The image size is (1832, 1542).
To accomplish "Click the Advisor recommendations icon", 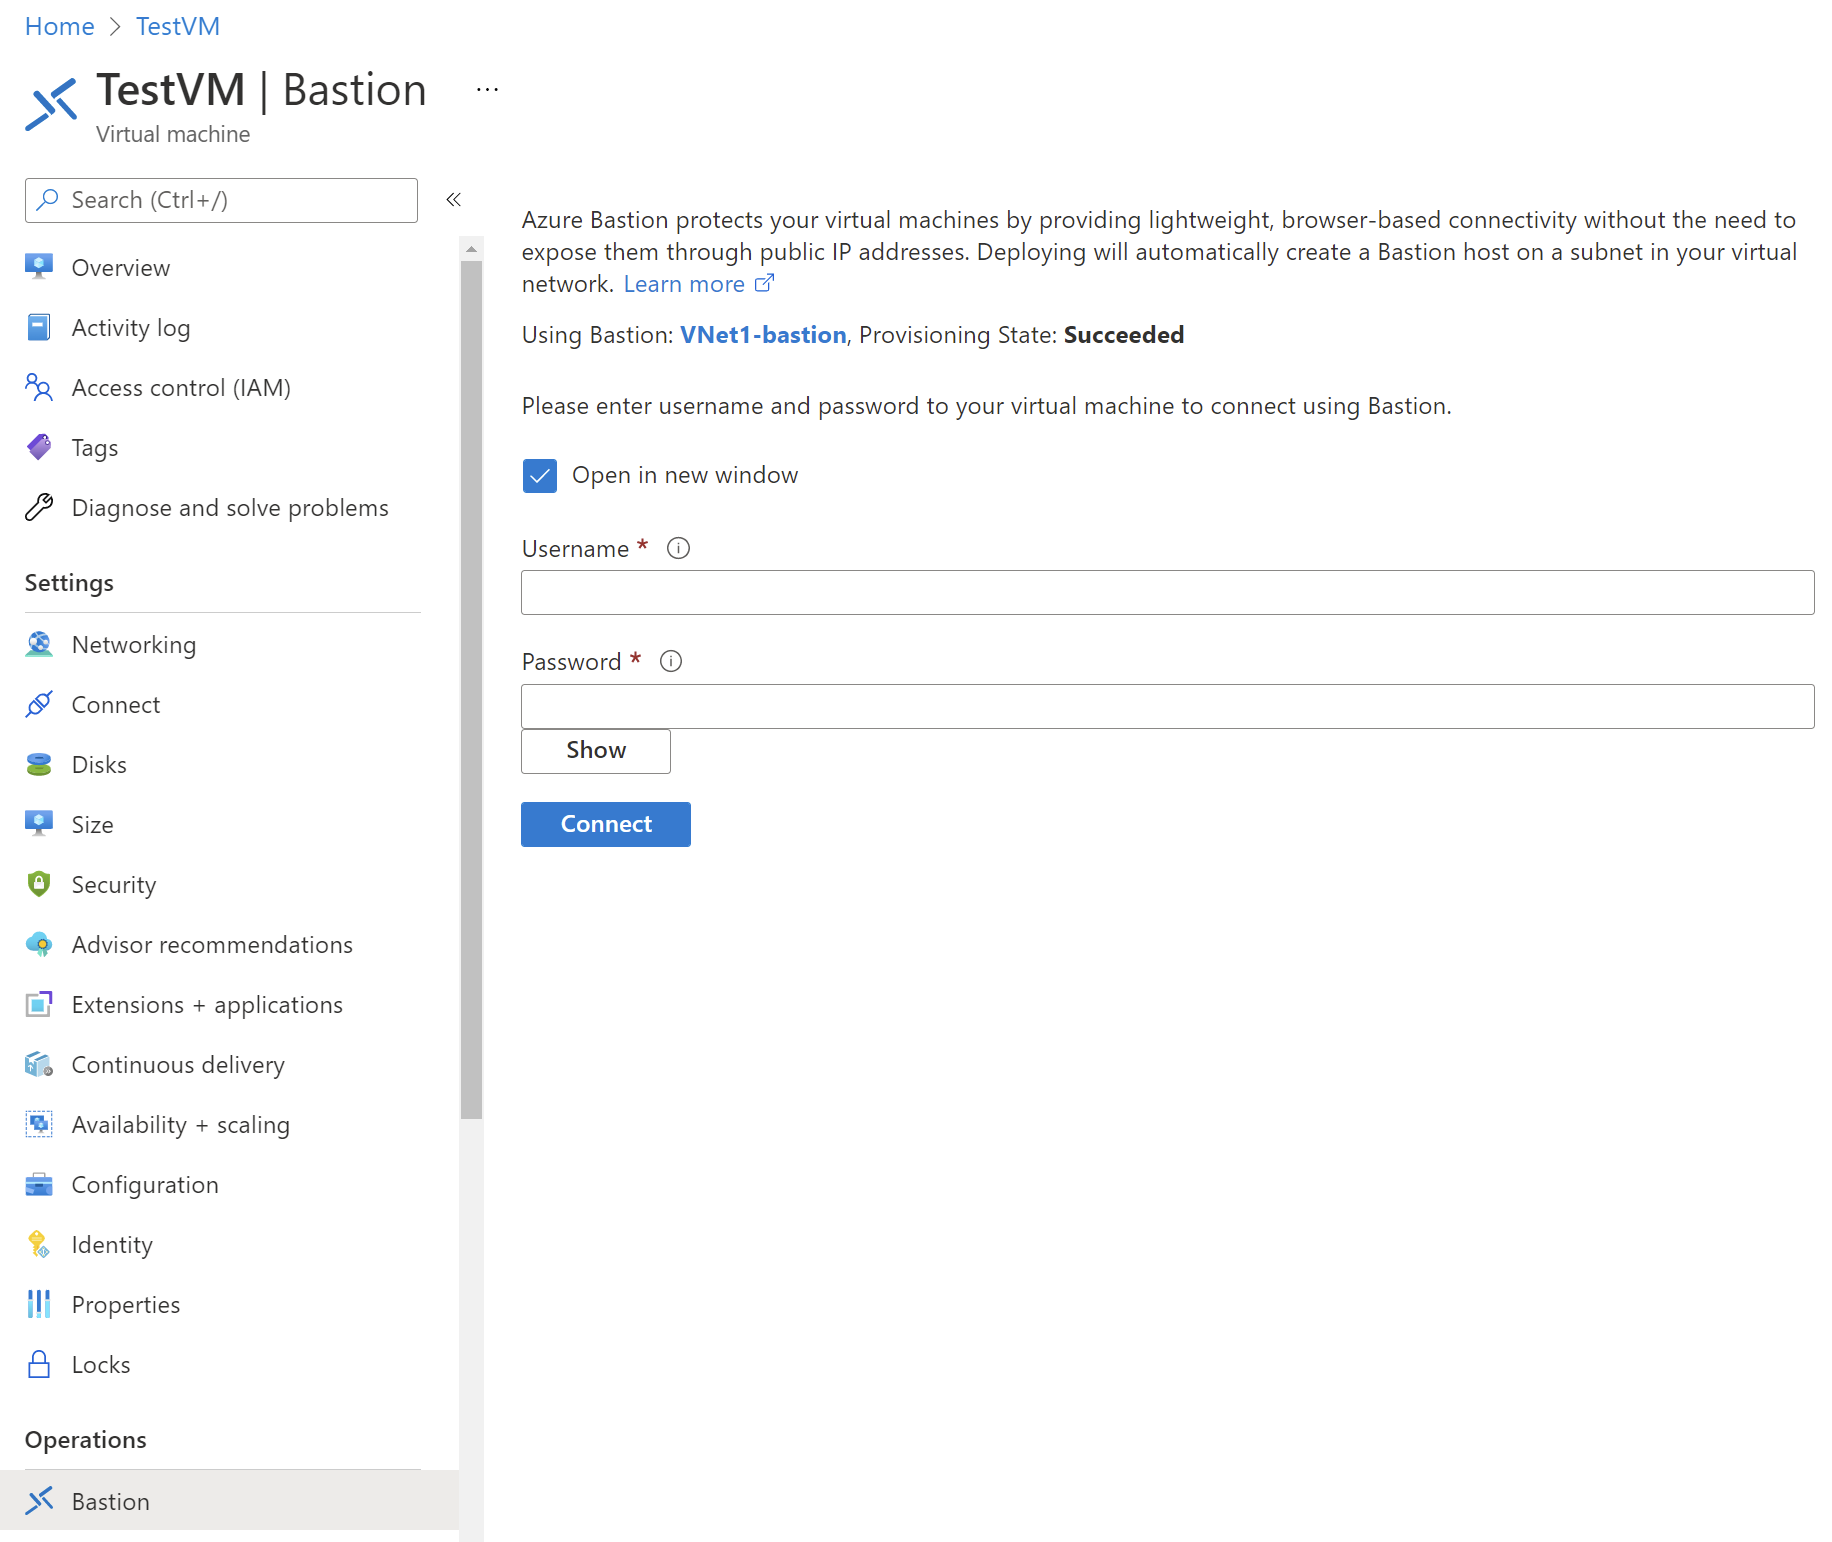I will pyautogui.click(x=39, y=945).
